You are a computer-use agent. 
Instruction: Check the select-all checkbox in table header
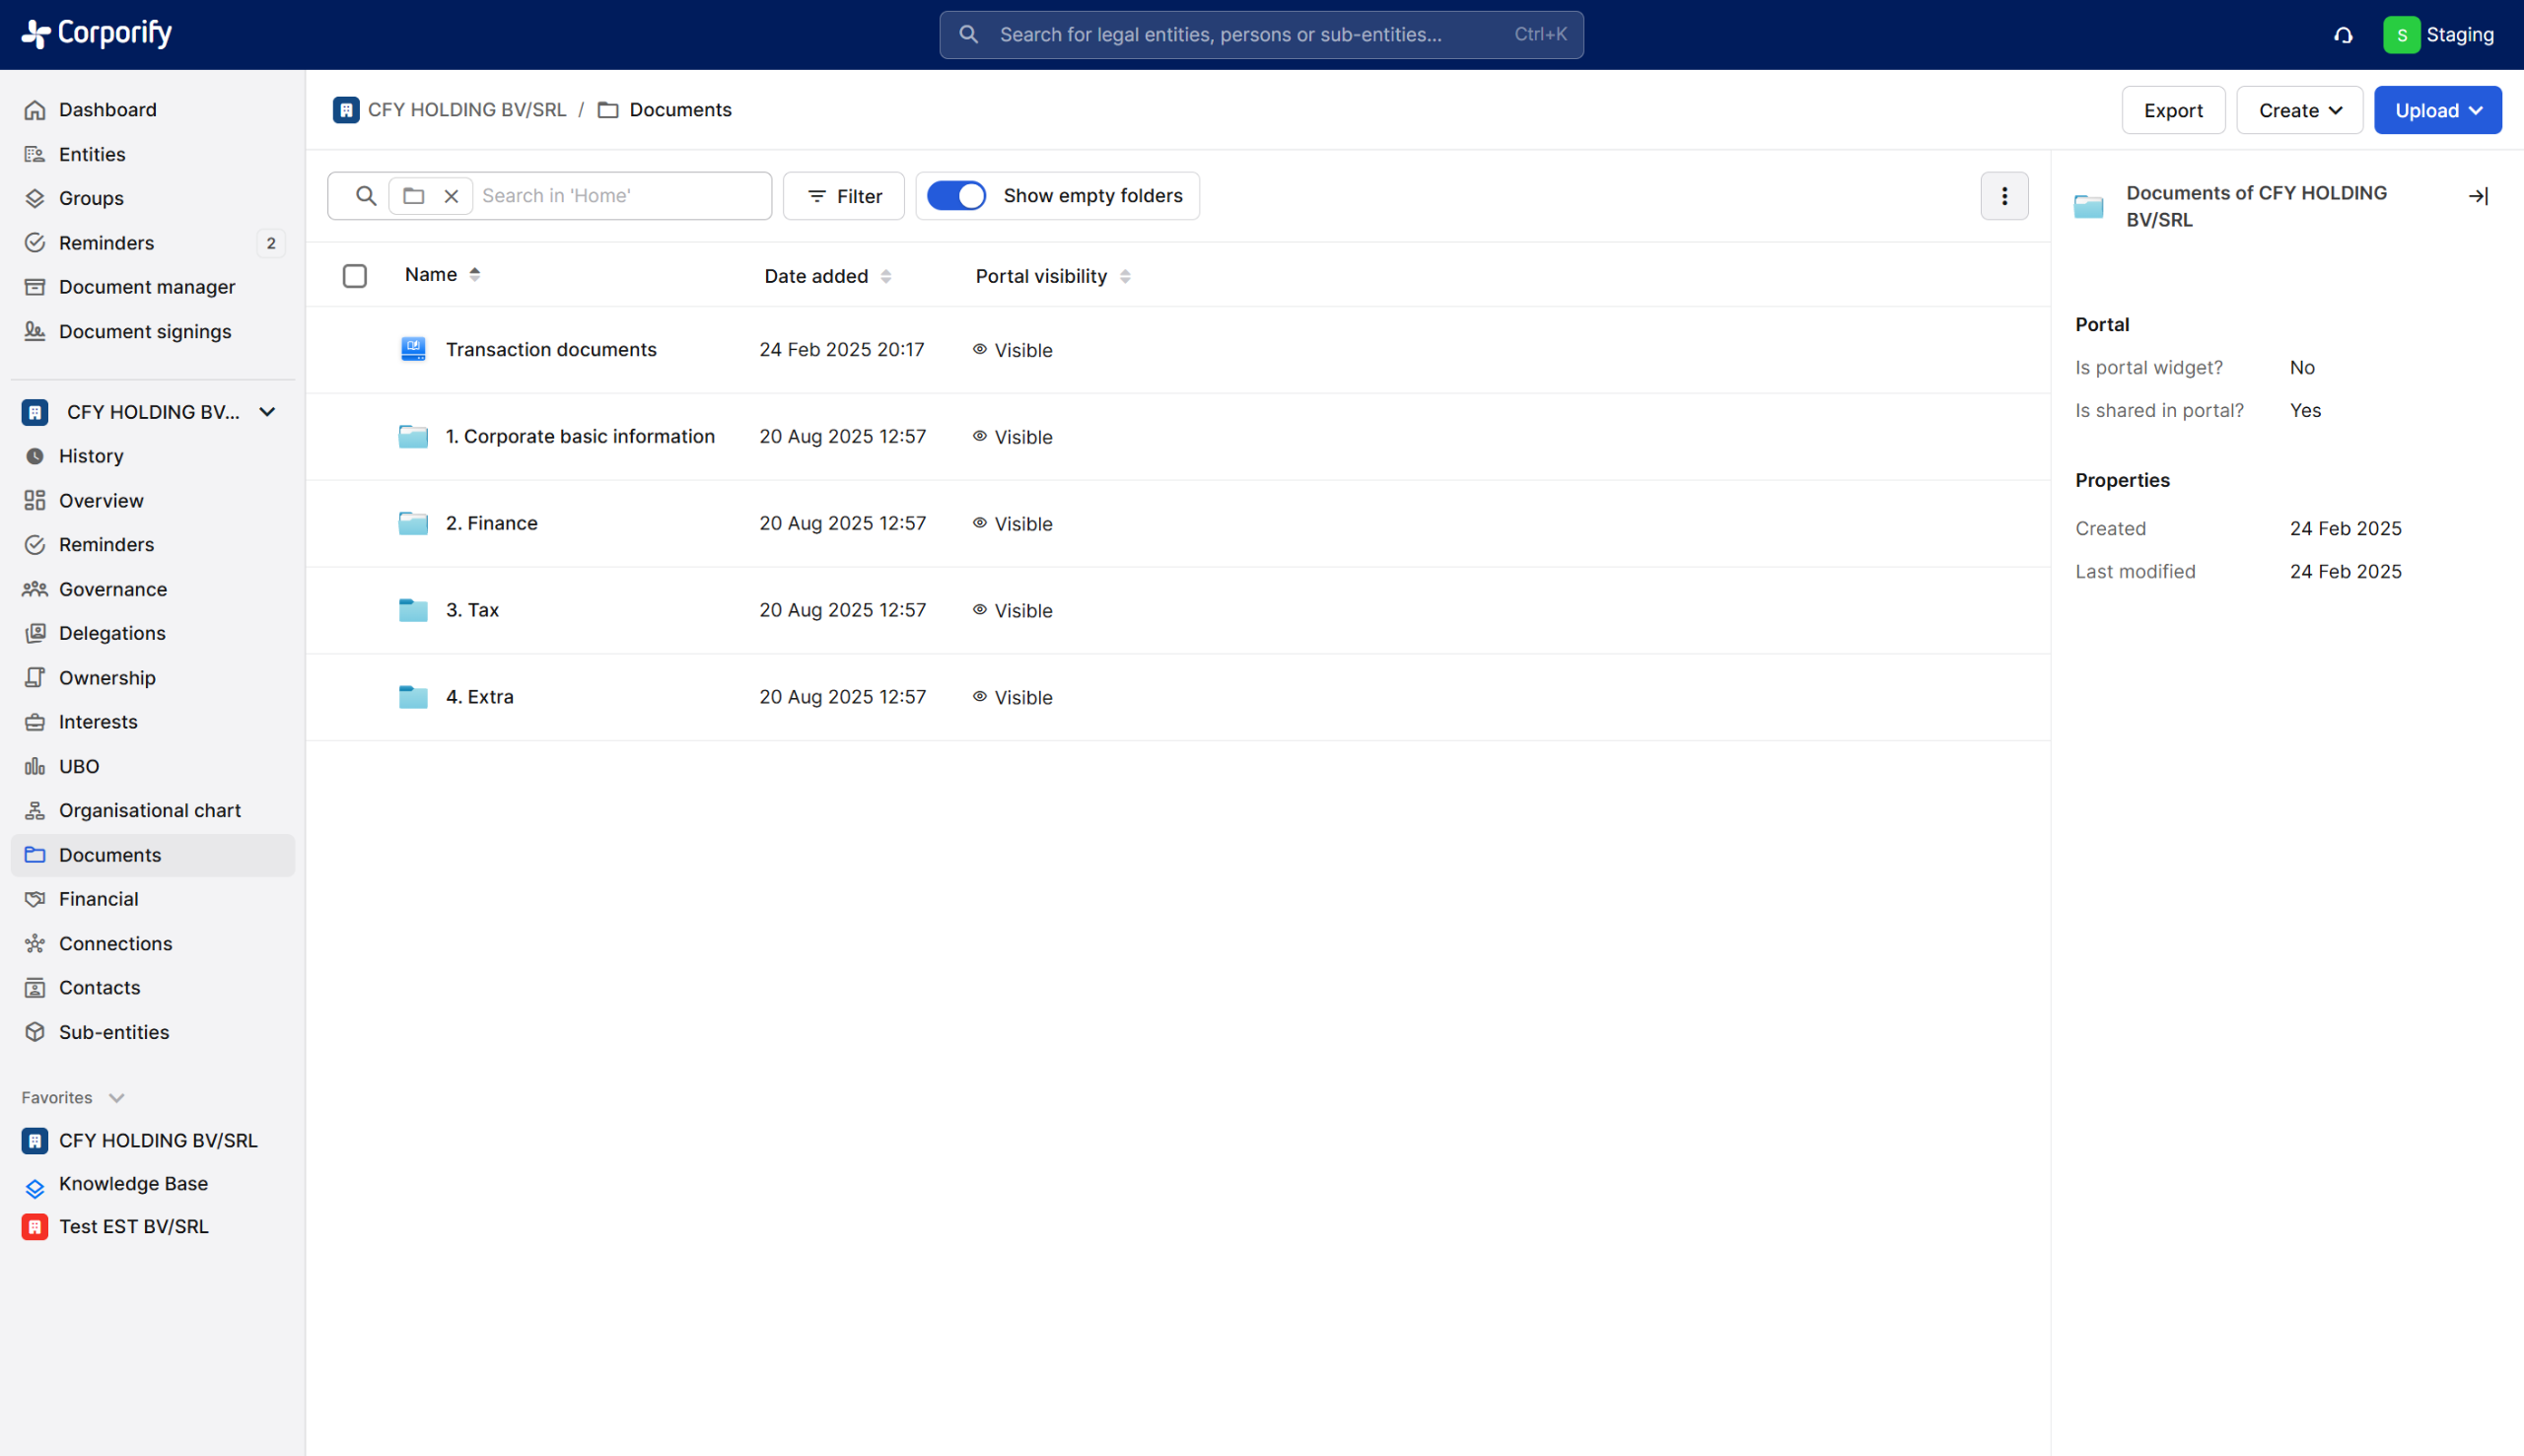click(355, 276)
